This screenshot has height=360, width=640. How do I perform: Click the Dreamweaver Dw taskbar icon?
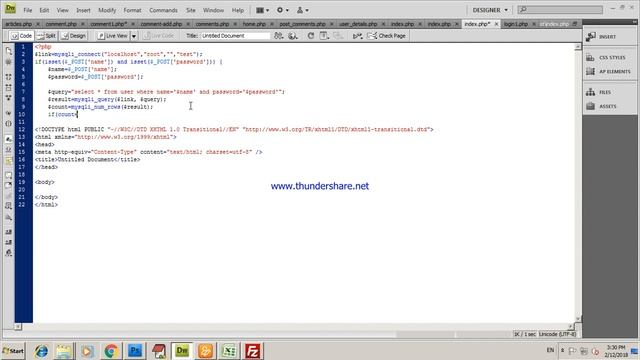(182, 351)
